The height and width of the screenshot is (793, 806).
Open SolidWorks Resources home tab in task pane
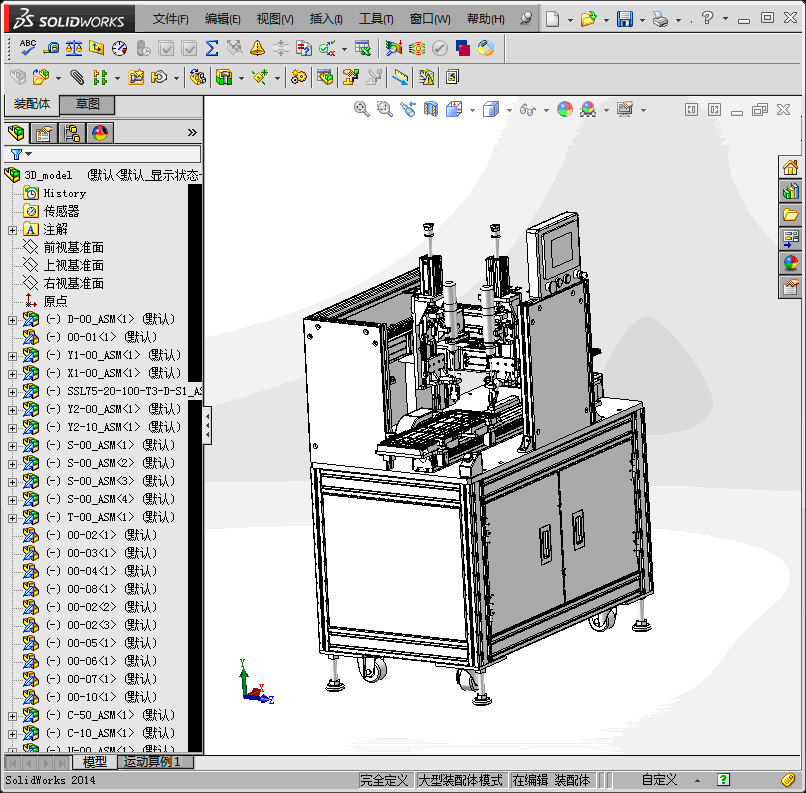(x=791, y=167)
